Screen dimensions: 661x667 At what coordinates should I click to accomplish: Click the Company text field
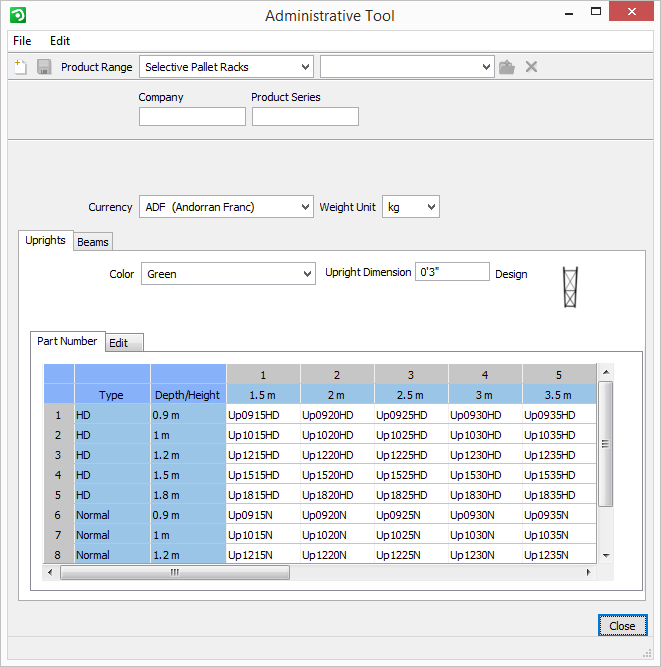point(192,117)
